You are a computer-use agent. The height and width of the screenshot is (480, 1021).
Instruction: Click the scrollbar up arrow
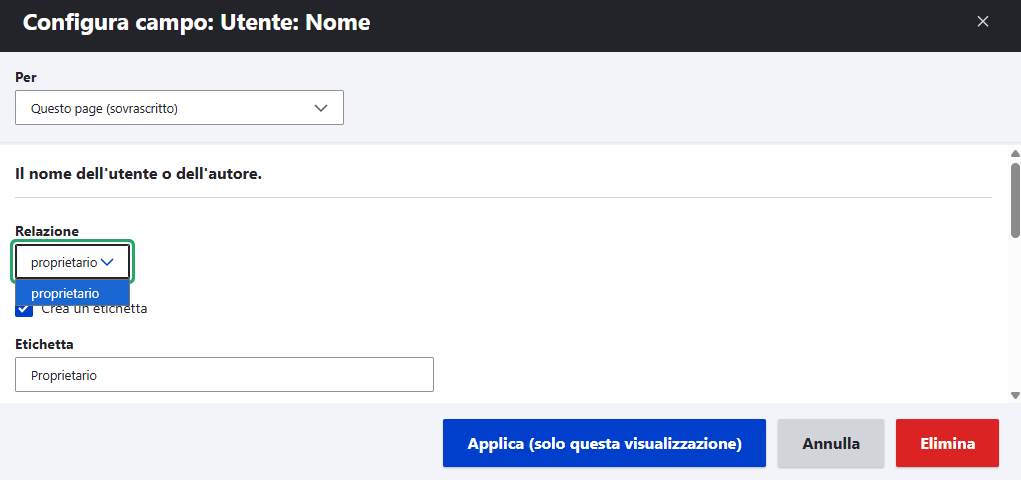point(1015,154)
